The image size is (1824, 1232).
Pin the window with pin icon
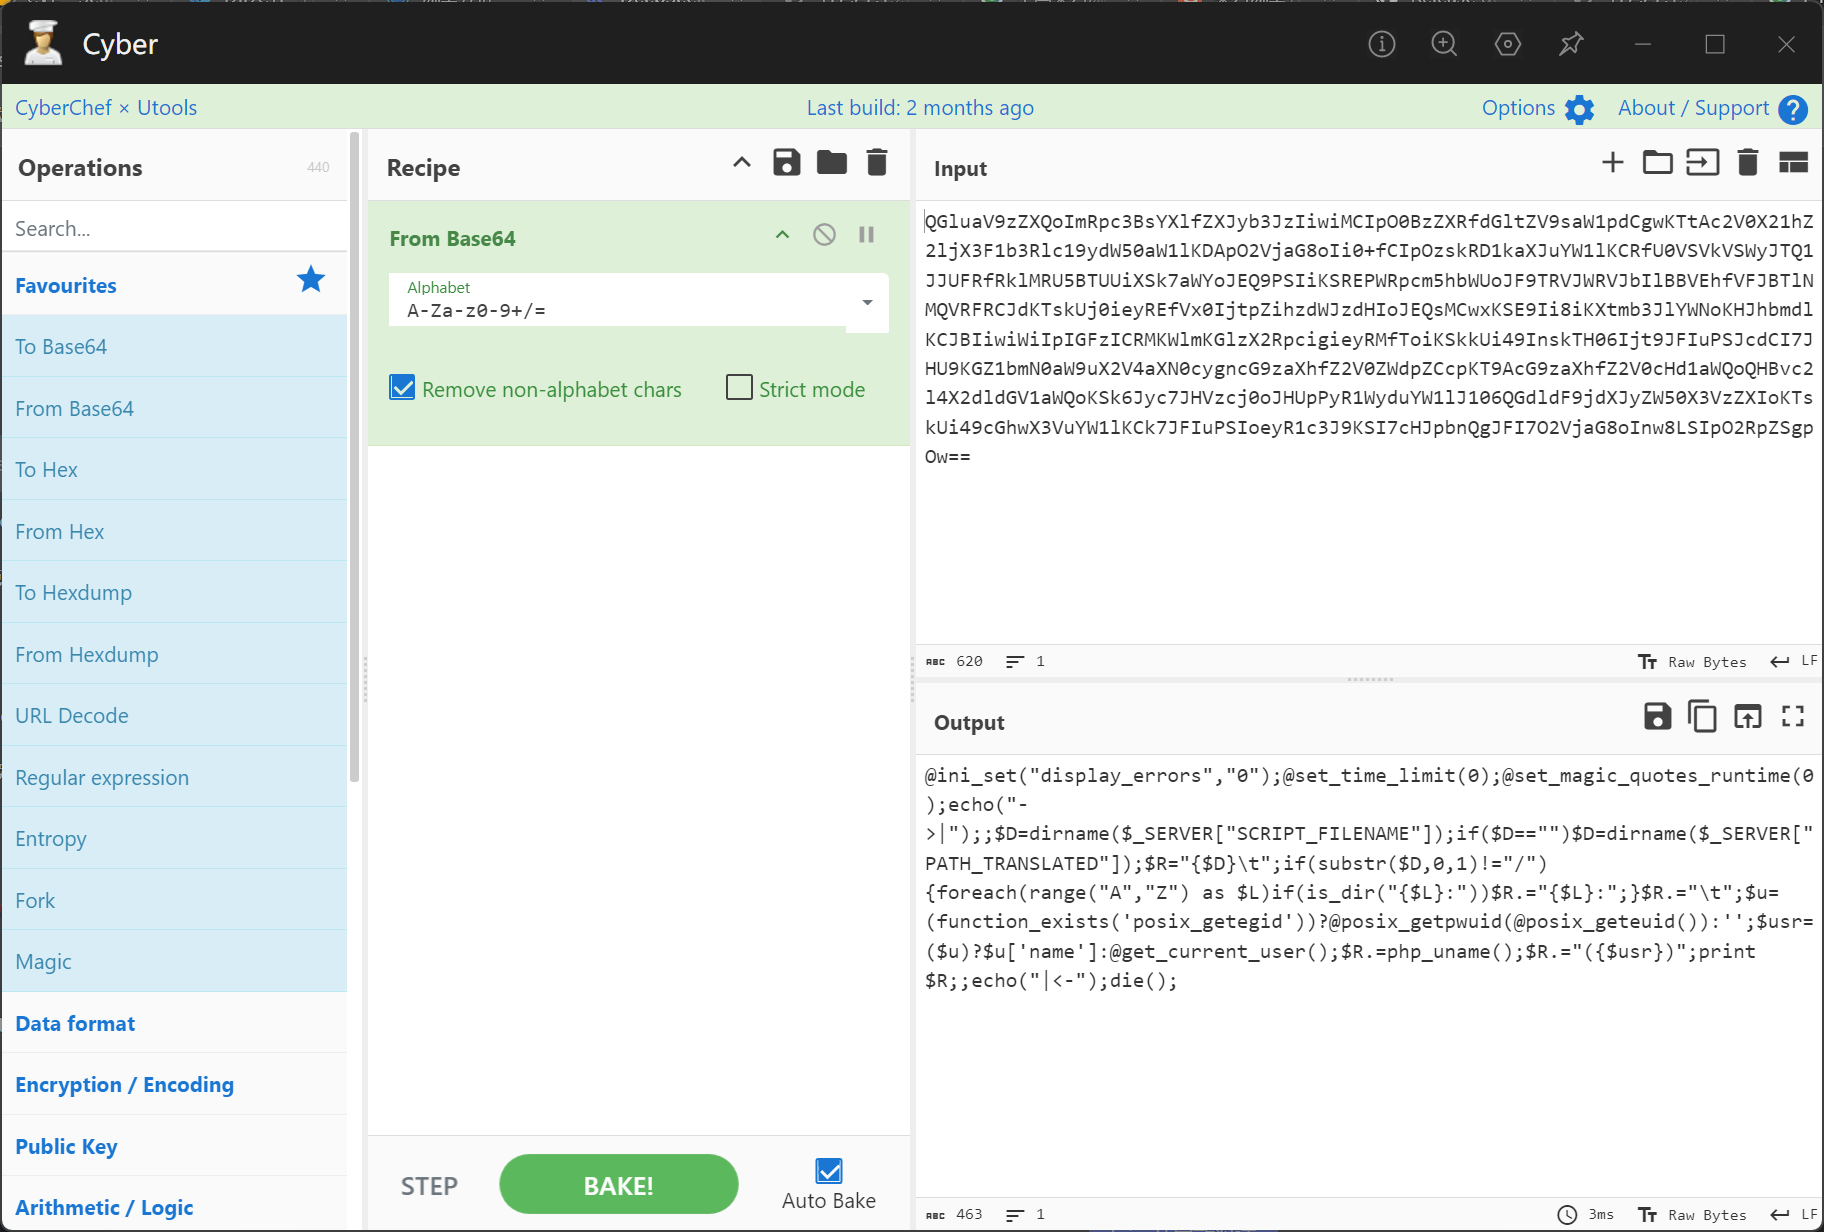point(1571,44)
